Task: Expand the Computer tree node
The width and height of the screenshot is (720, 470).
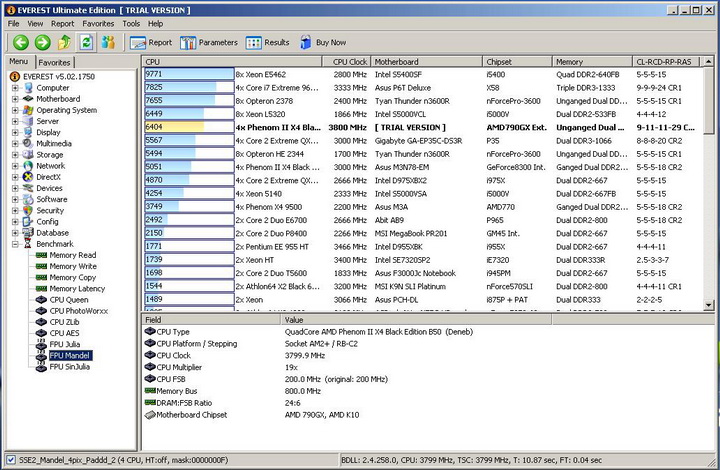Action: (x=15, y=88)
